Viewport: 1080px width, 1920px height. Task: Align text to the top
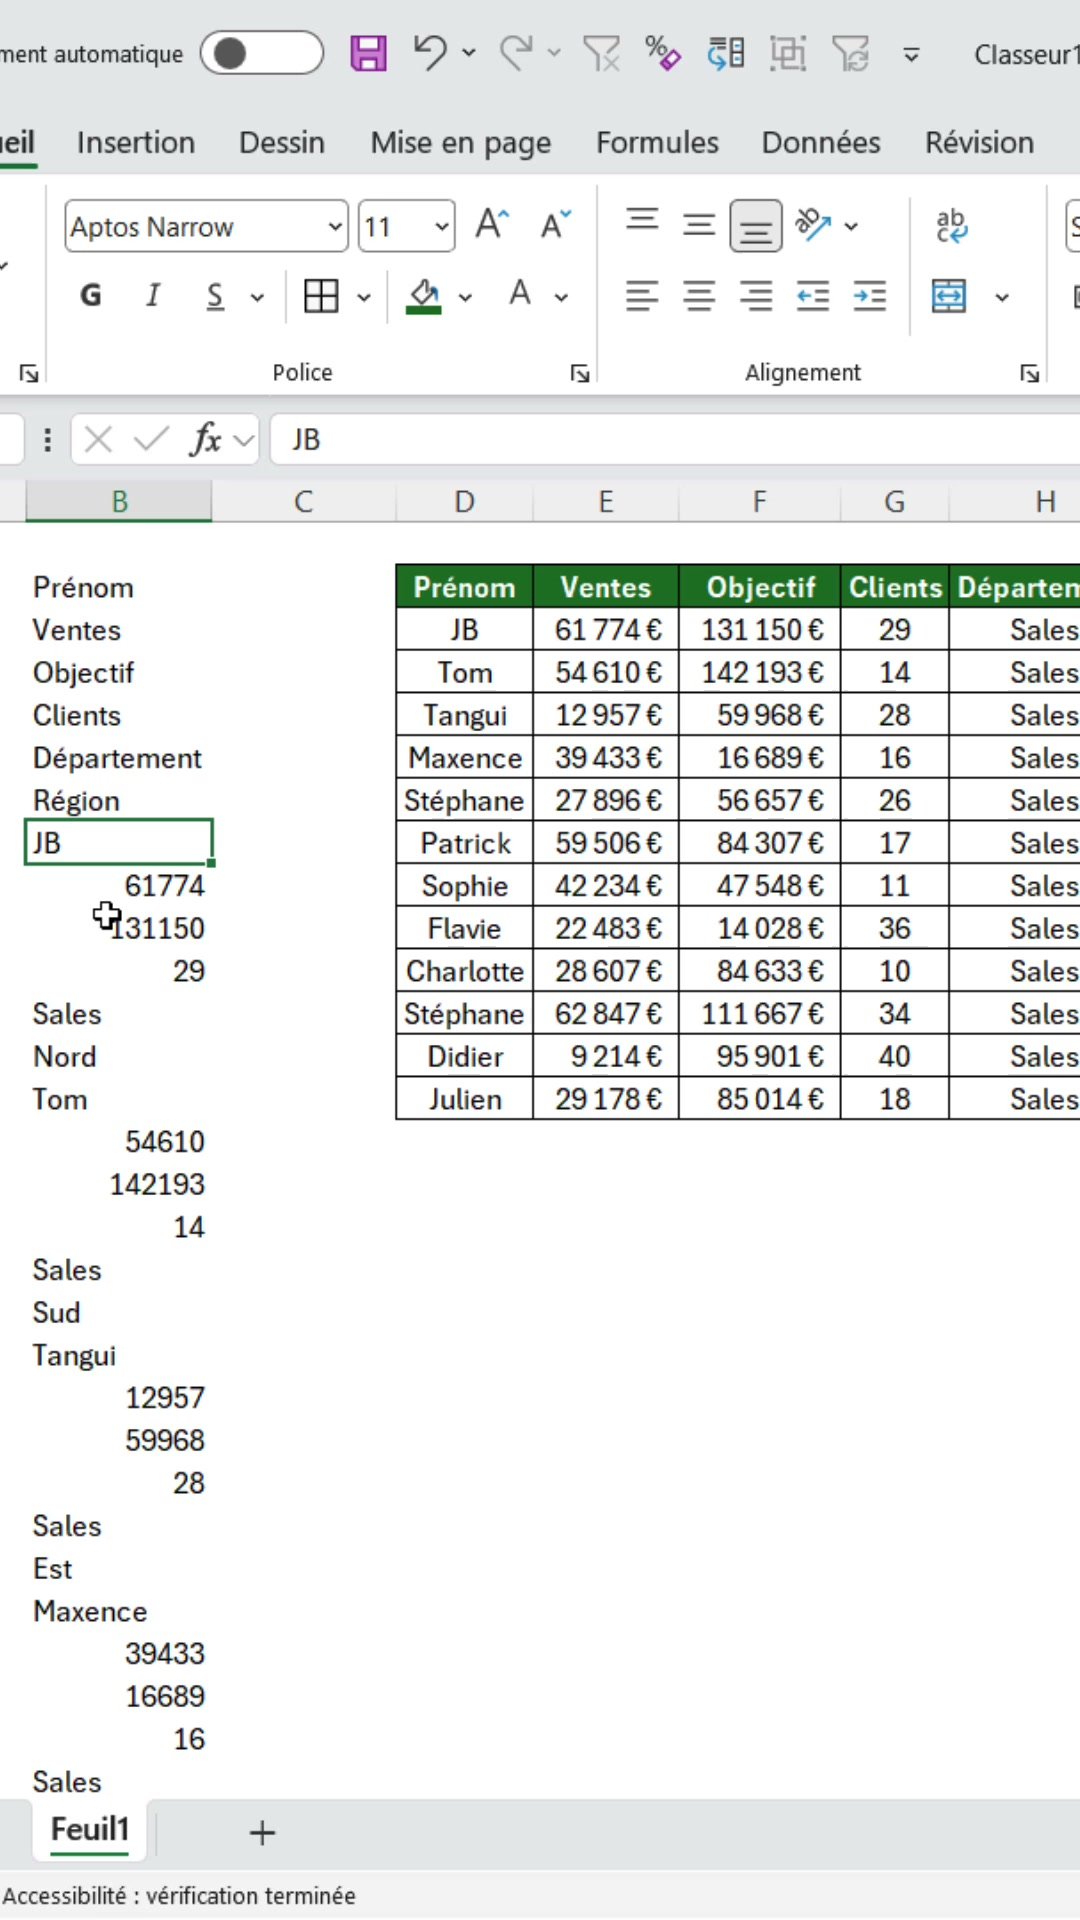642,221
